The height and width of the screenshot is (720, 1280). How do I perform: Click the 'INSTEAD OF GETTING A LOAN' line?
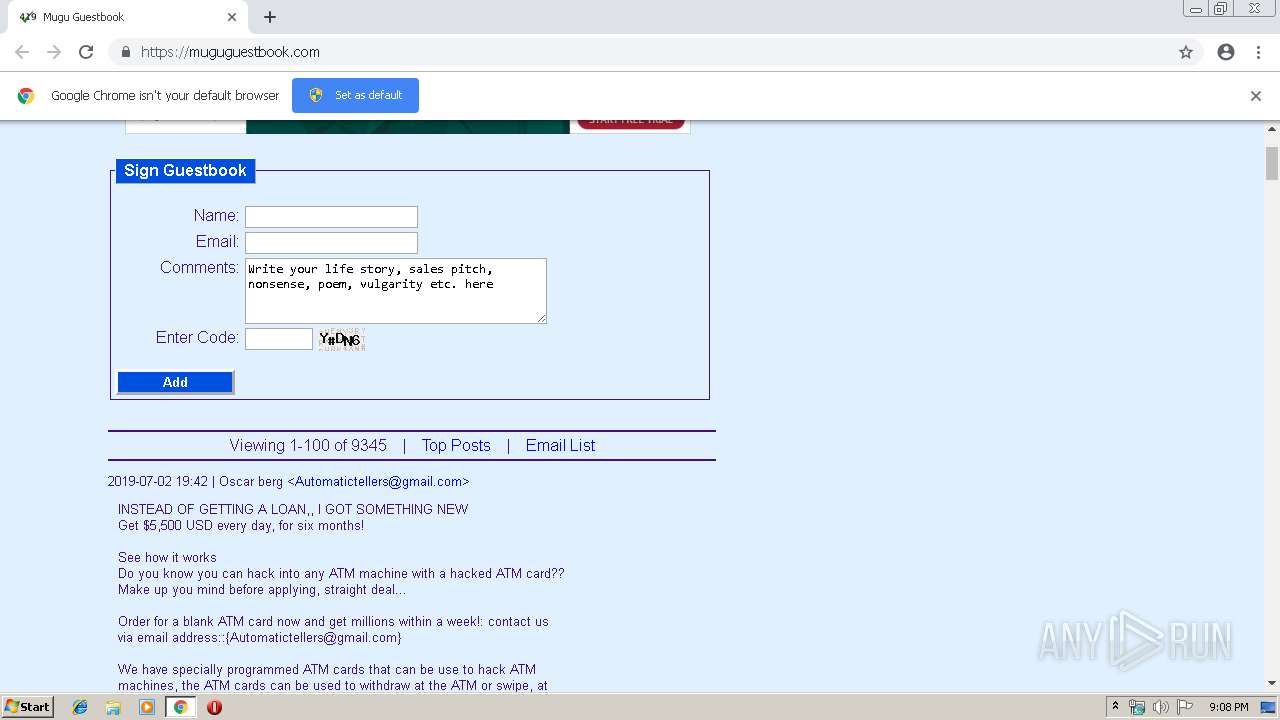click(293, 509)
